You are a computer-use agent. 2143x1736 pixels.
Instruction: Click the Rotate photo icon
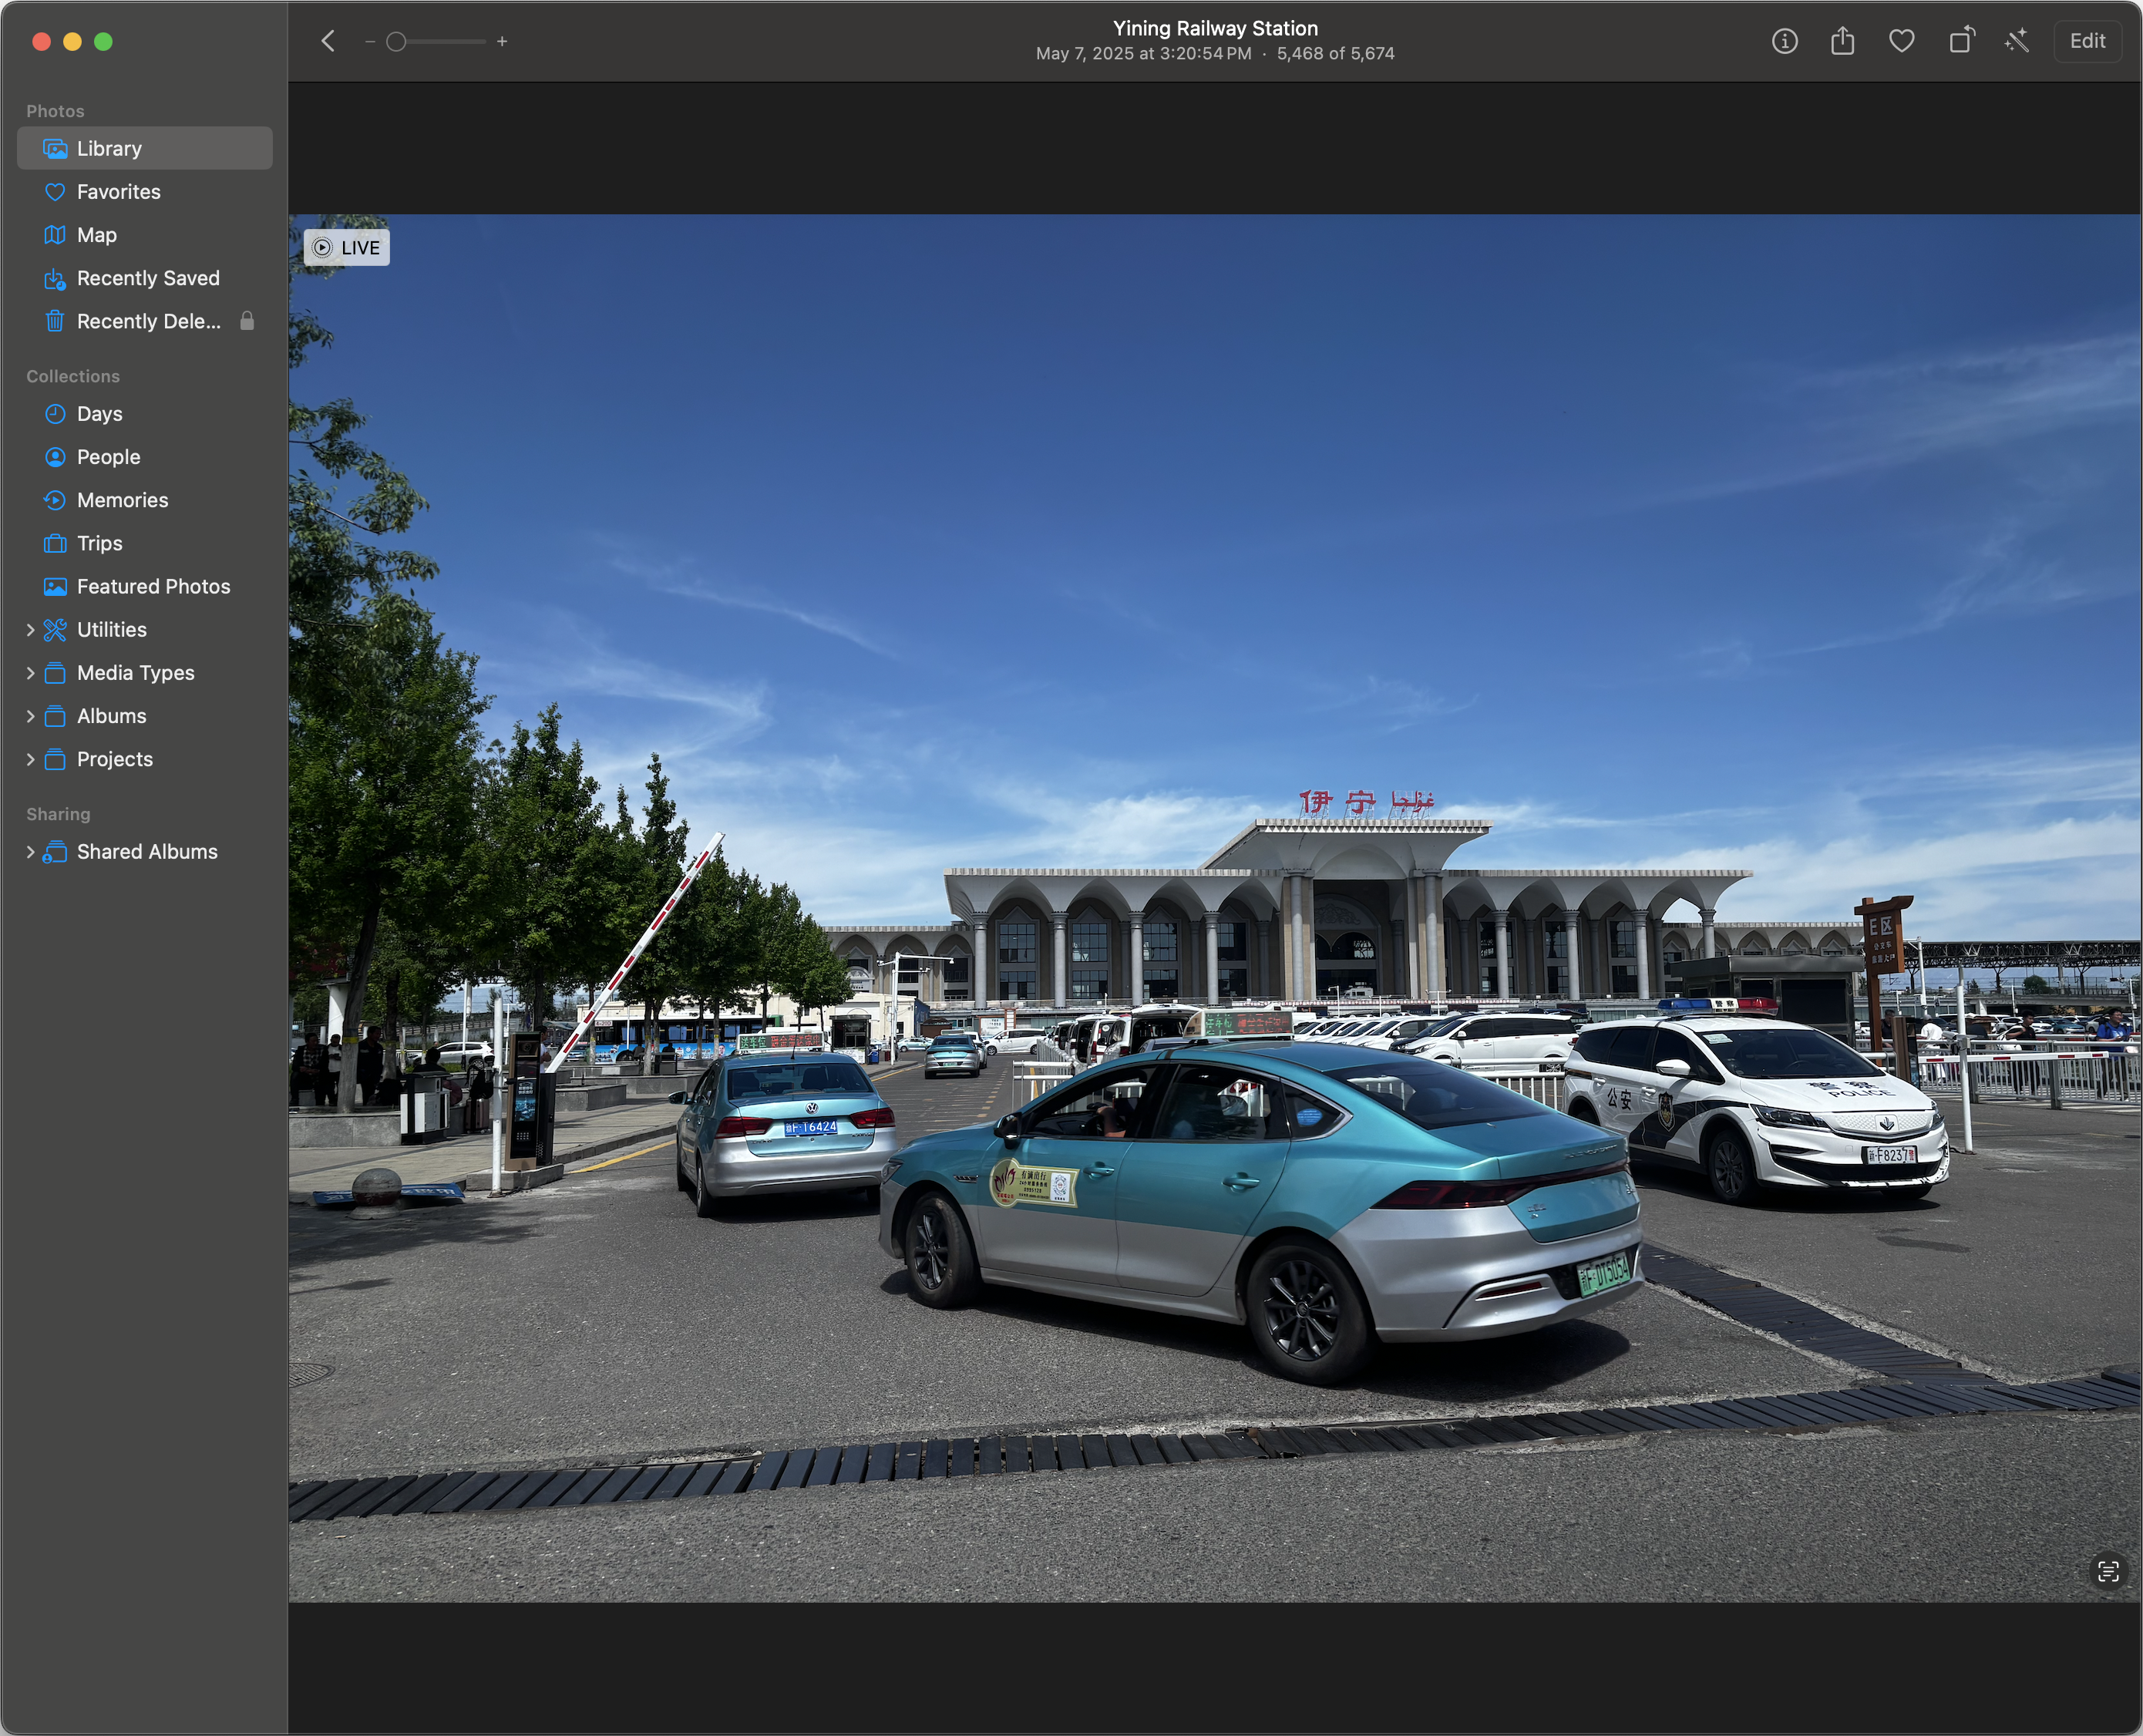pos(1961,41)
